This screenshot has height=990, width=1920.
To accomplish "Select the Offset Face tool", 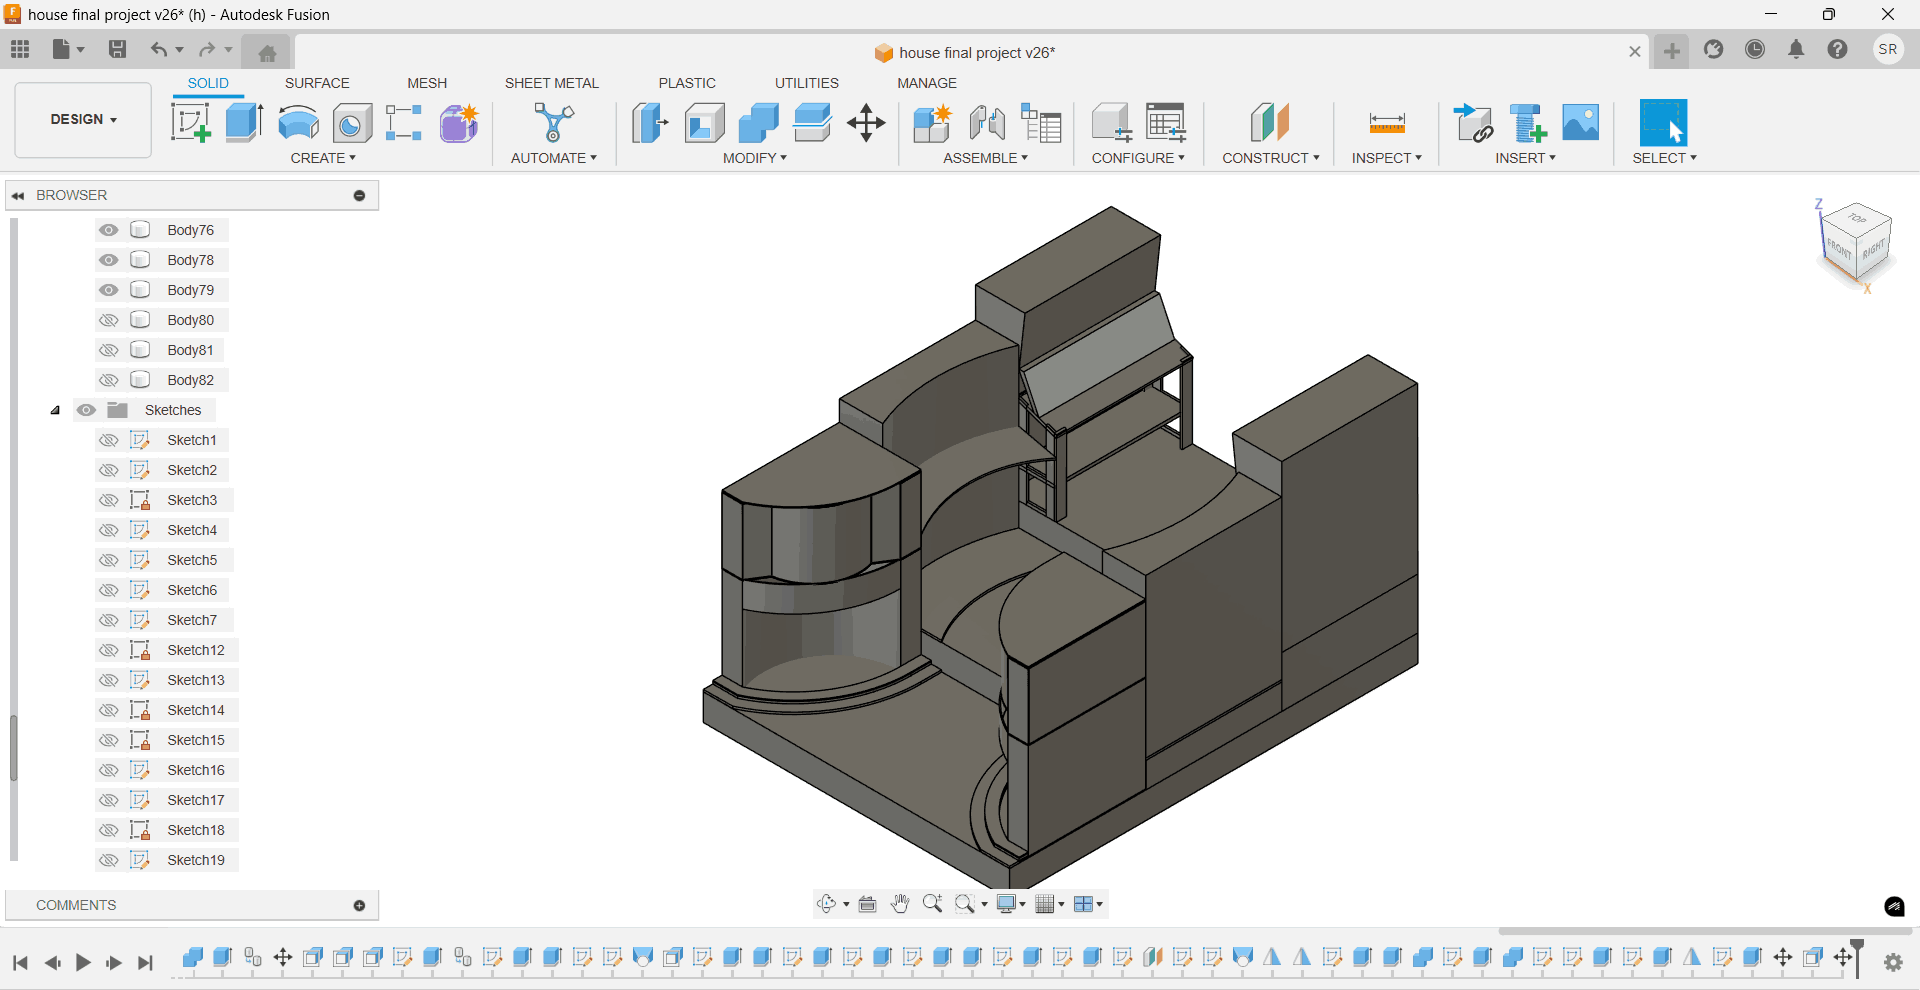I will click(812, 123).
